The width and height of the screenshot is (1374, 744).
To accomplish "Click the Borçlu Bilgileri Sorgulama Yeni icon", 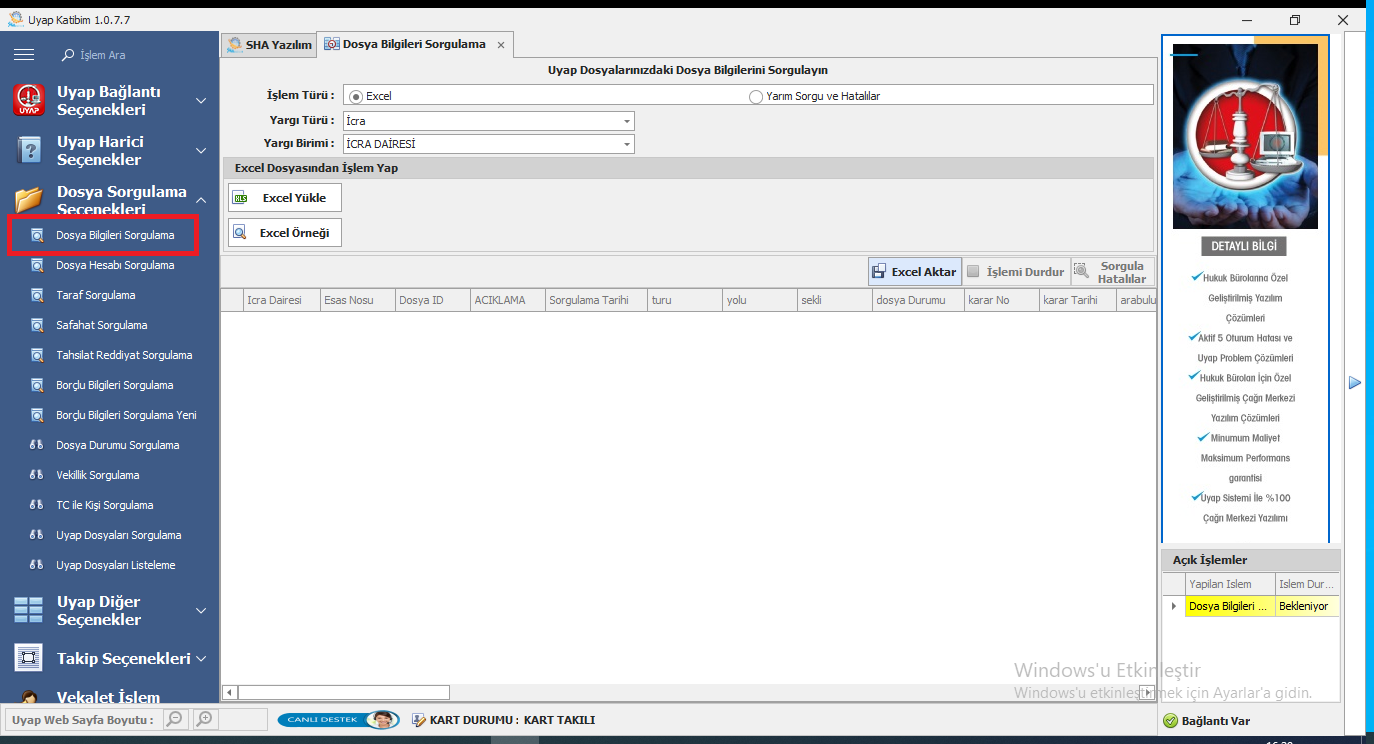I will tap(37, 415).
